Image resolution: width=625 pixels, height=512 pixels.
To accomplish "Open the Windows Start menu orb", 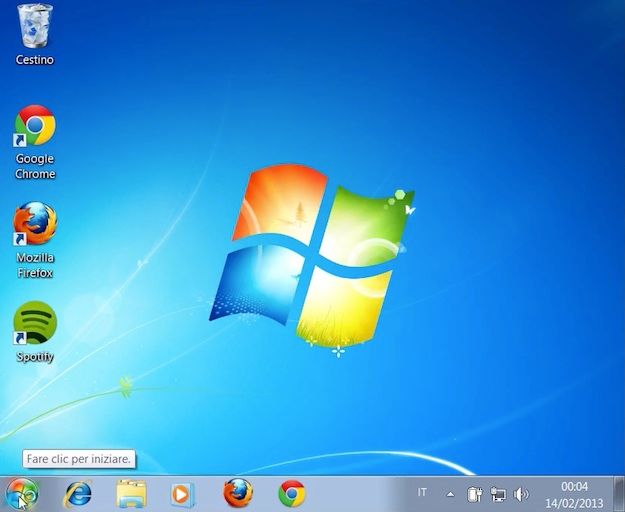I will pos(22,494).
